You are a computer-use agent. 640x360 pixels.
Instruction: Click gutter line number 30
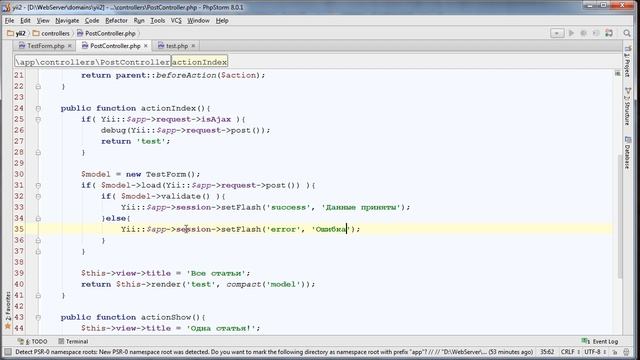pyautogui.click(x=19, y=174)
